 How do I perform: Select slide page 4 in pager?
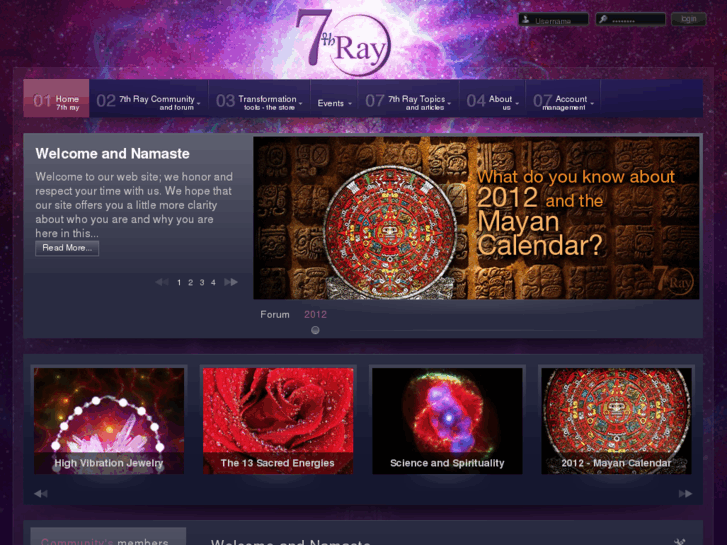point(213,282)
